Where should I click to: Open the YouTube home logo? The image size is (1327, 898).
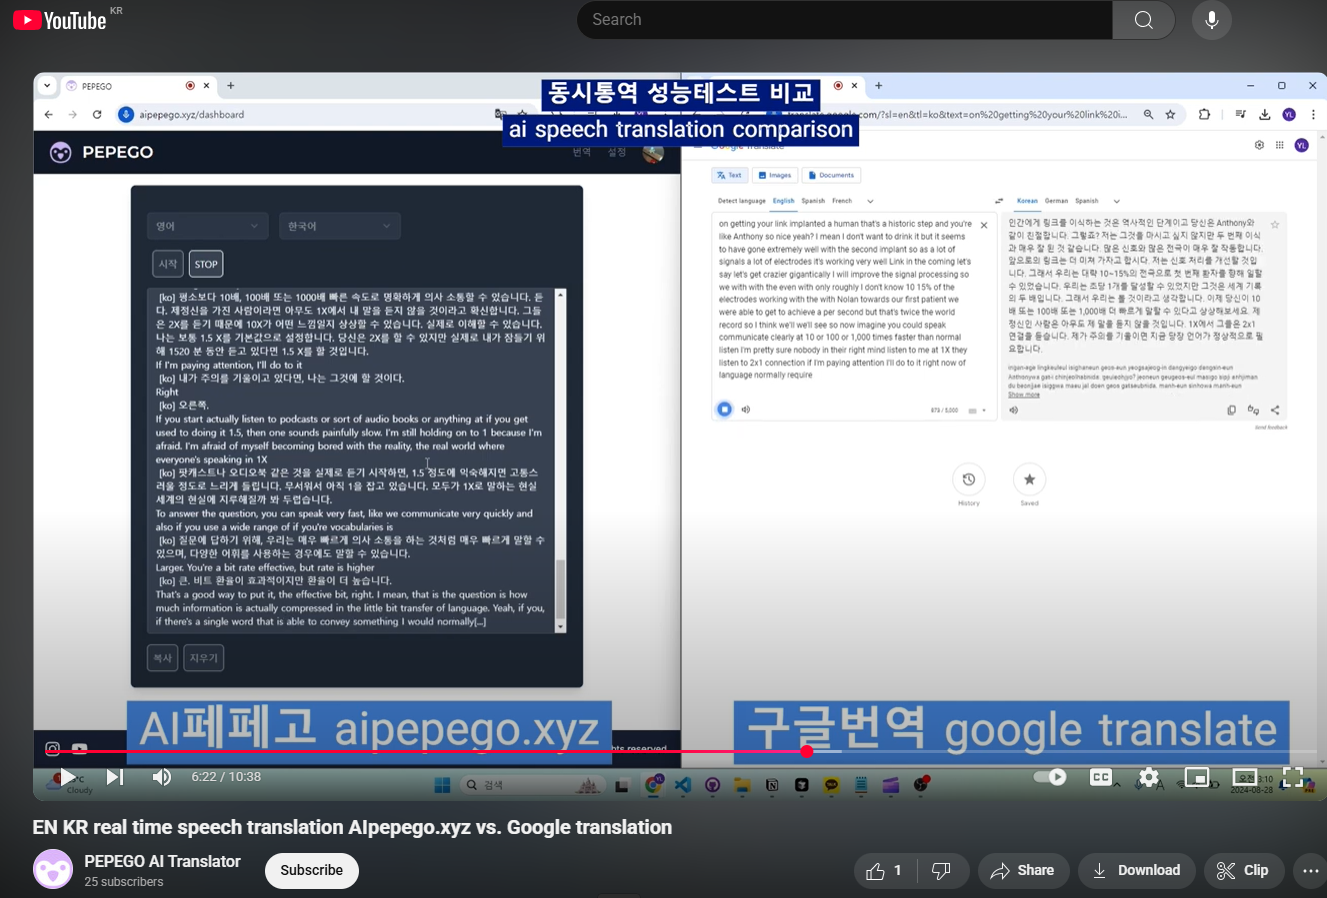60,20
